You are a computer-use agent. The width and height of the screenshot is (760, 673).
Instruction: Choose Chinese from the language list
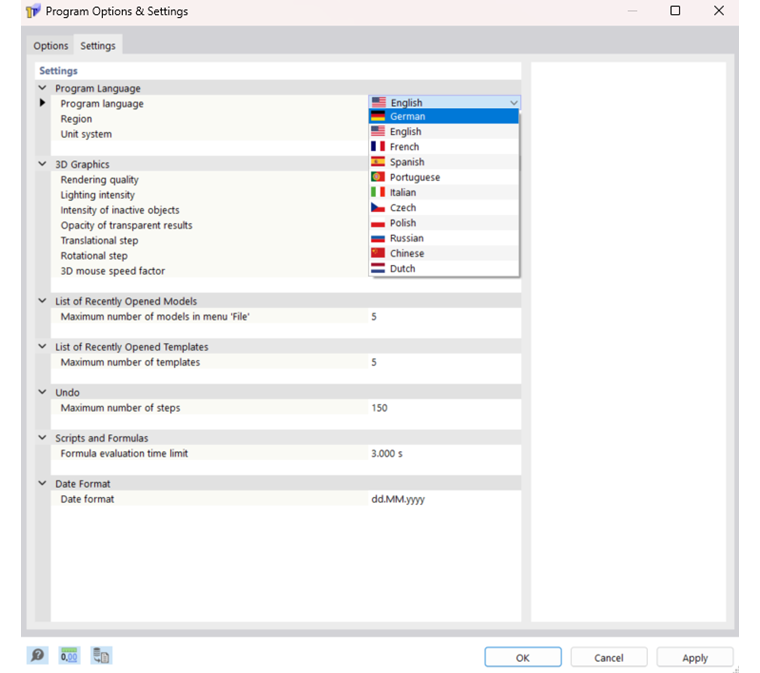(x=443, y=253)
